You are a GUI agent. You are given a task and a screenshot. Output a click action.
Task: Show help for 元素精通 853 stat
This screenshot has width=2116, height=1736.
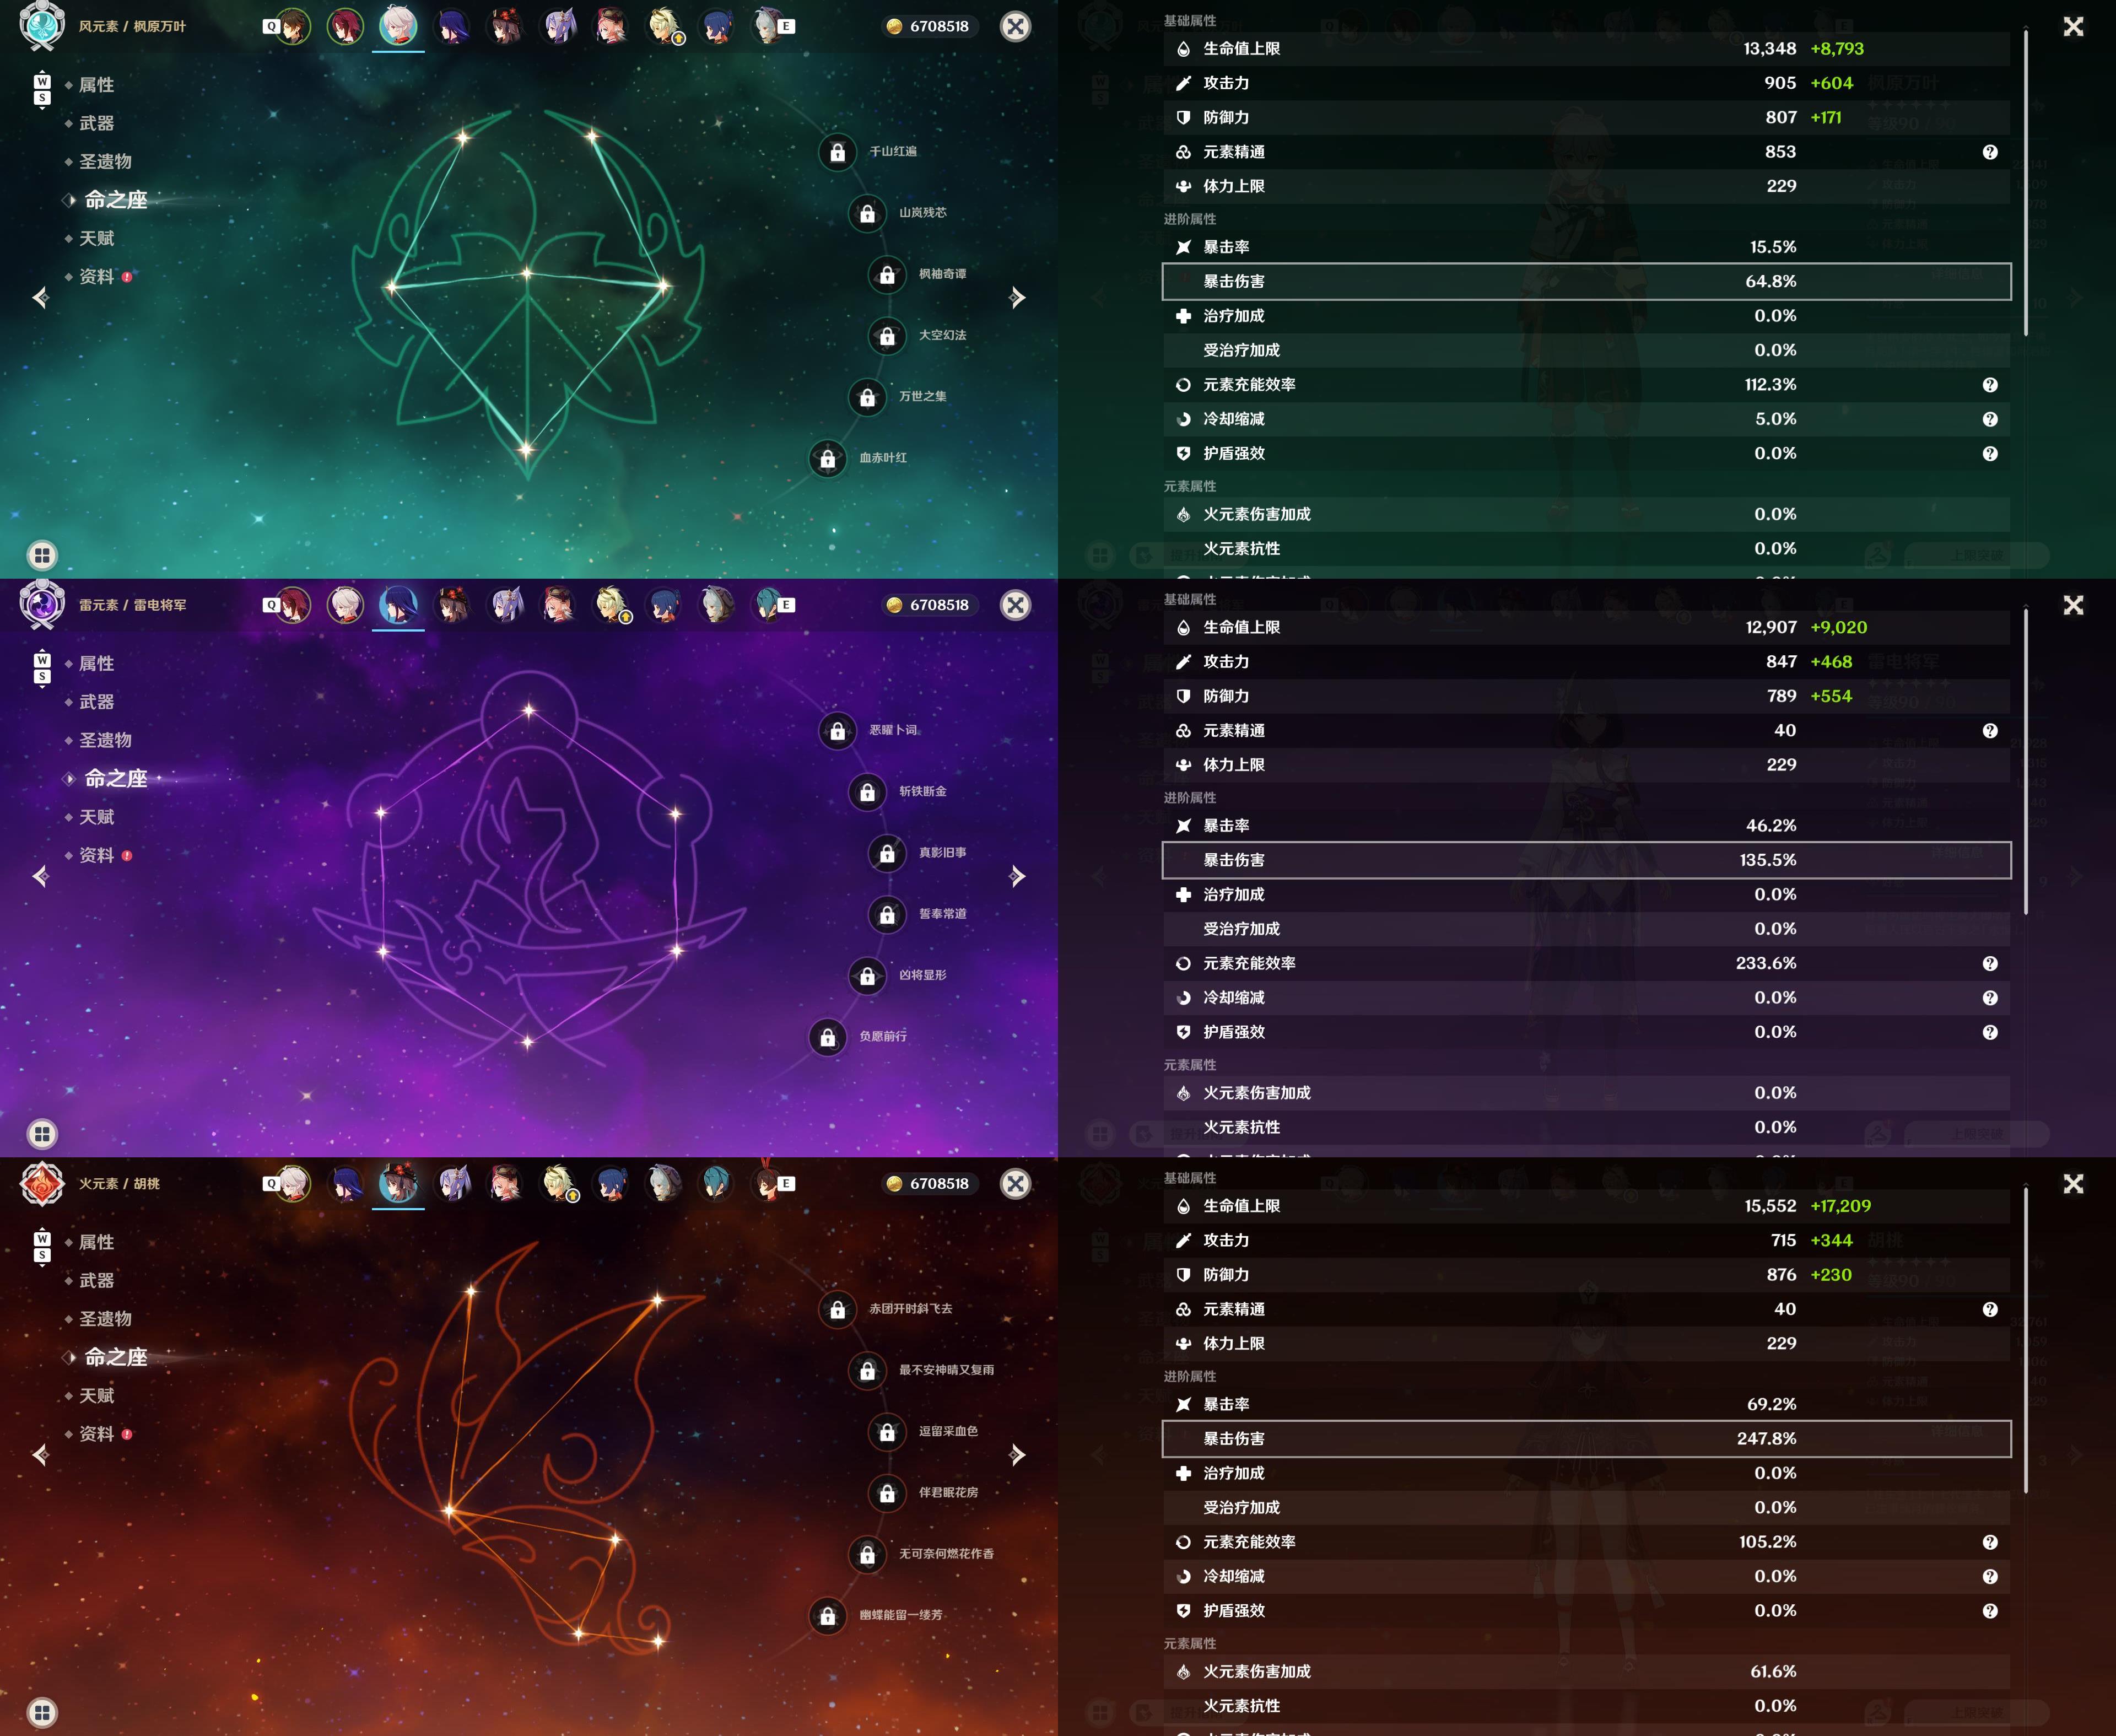[1990, 152]
